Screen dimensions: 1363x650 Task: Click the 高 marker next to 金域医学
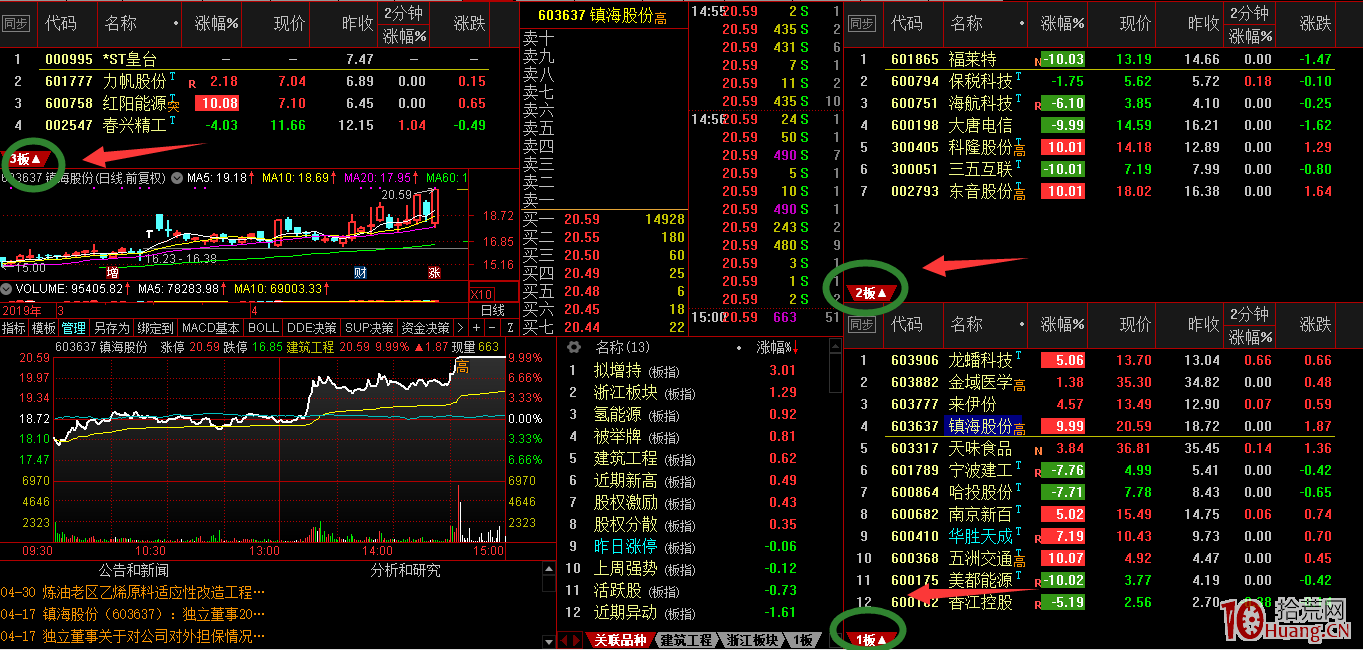coord(1019,384)
